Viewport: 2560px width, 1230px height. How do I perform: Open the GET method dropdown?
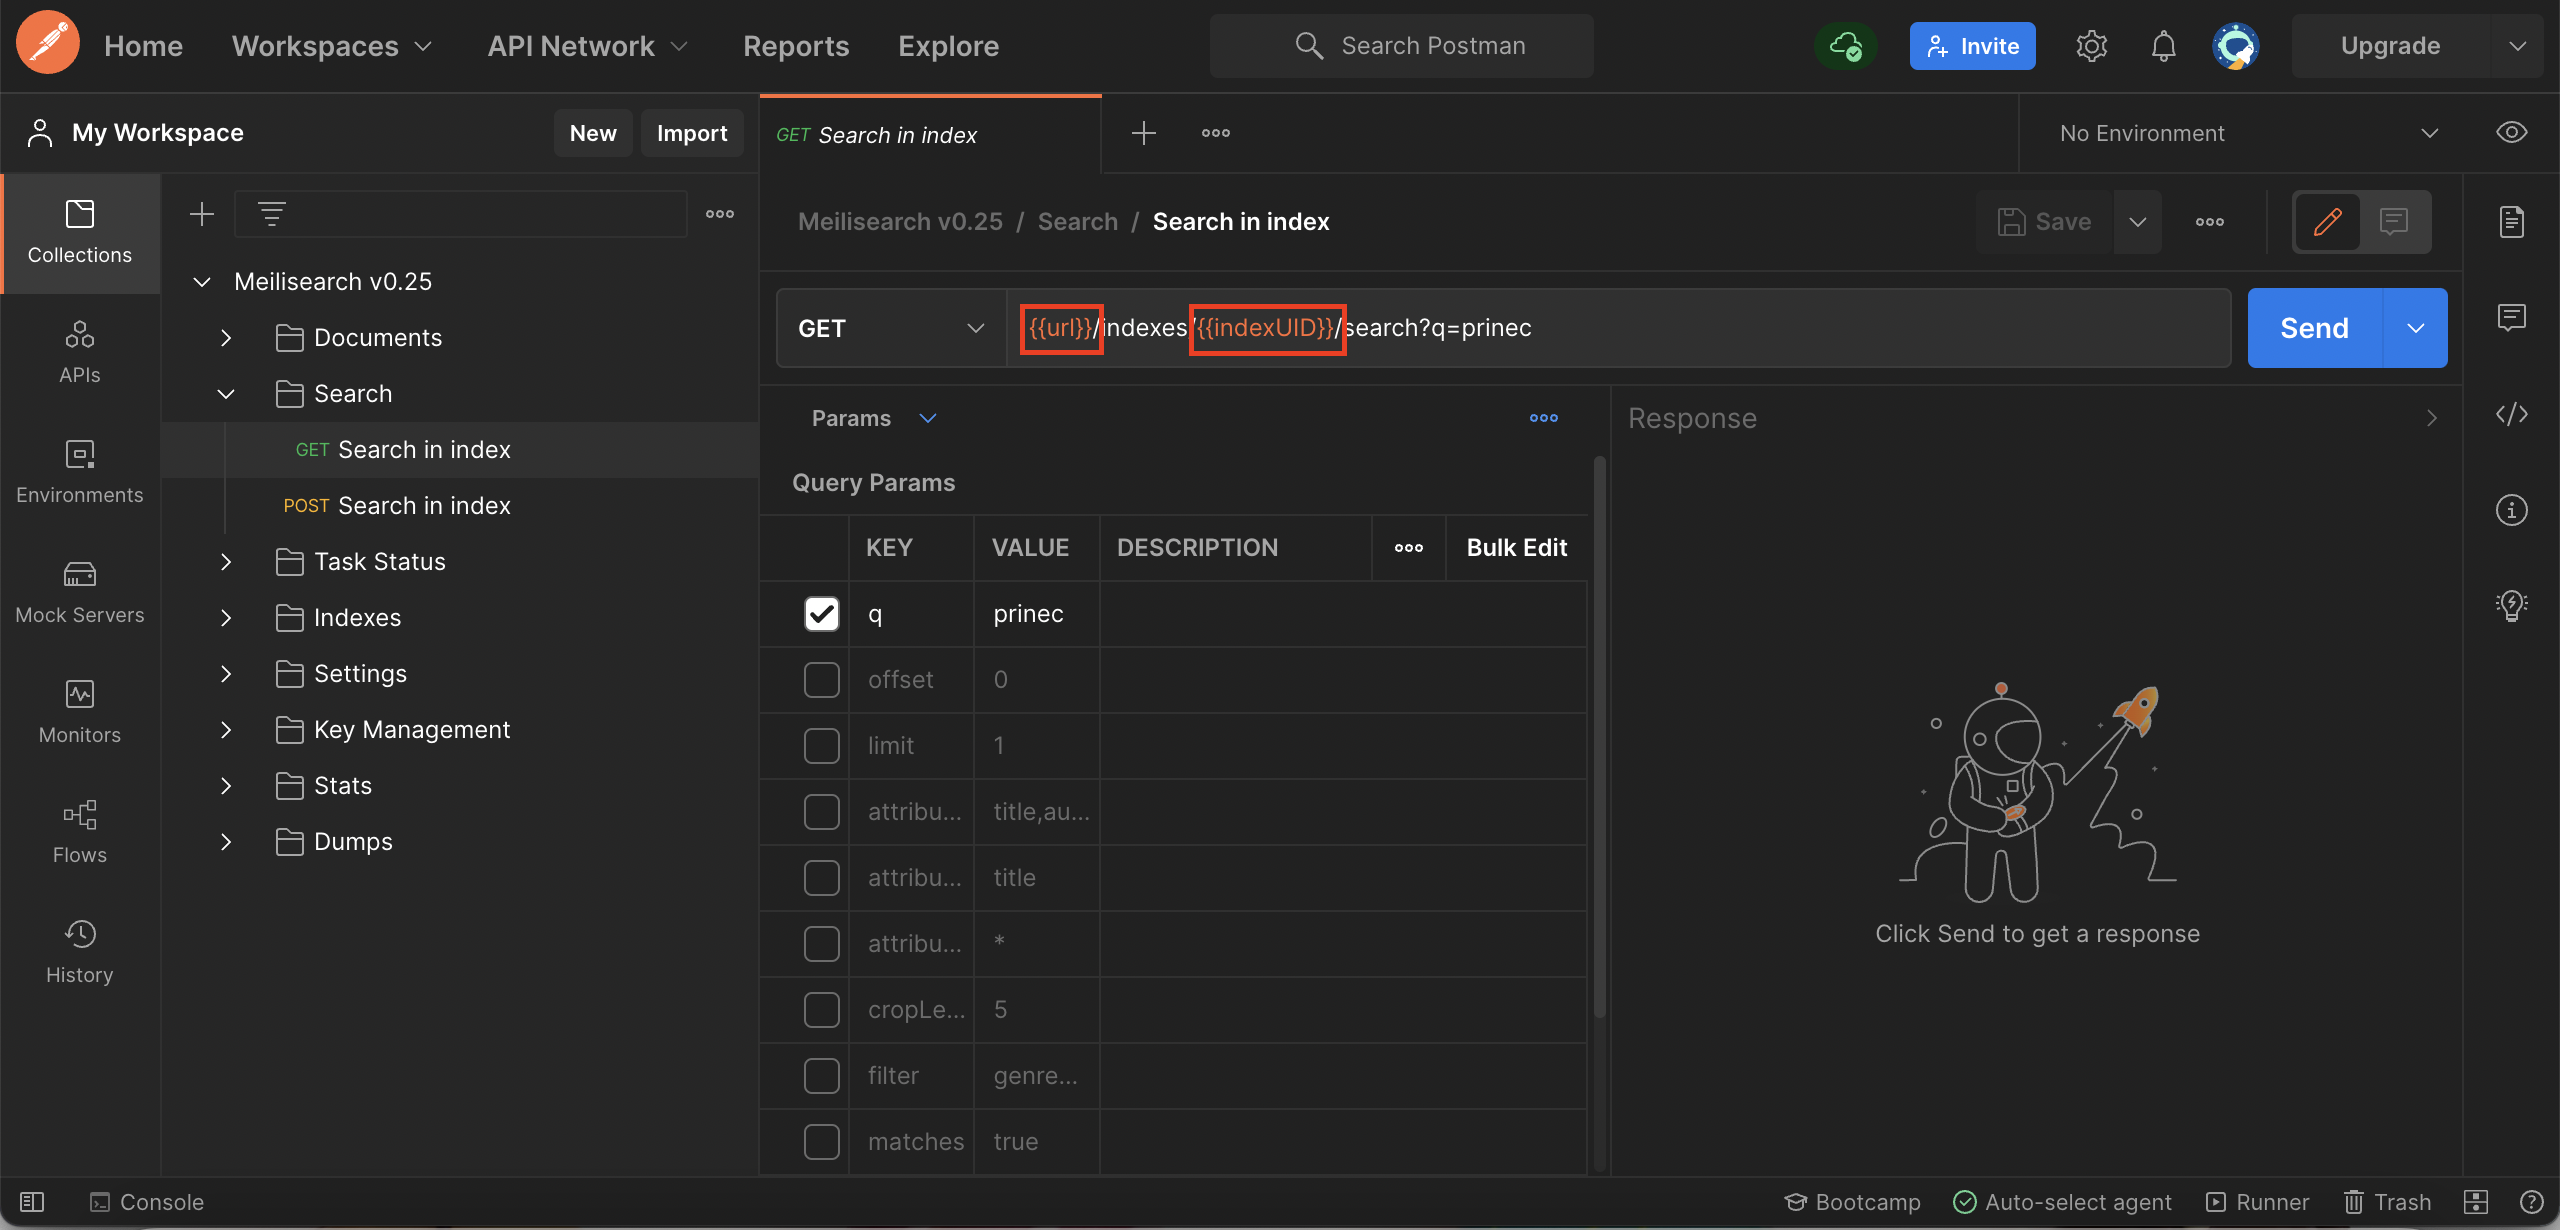(x=890, y=328)
